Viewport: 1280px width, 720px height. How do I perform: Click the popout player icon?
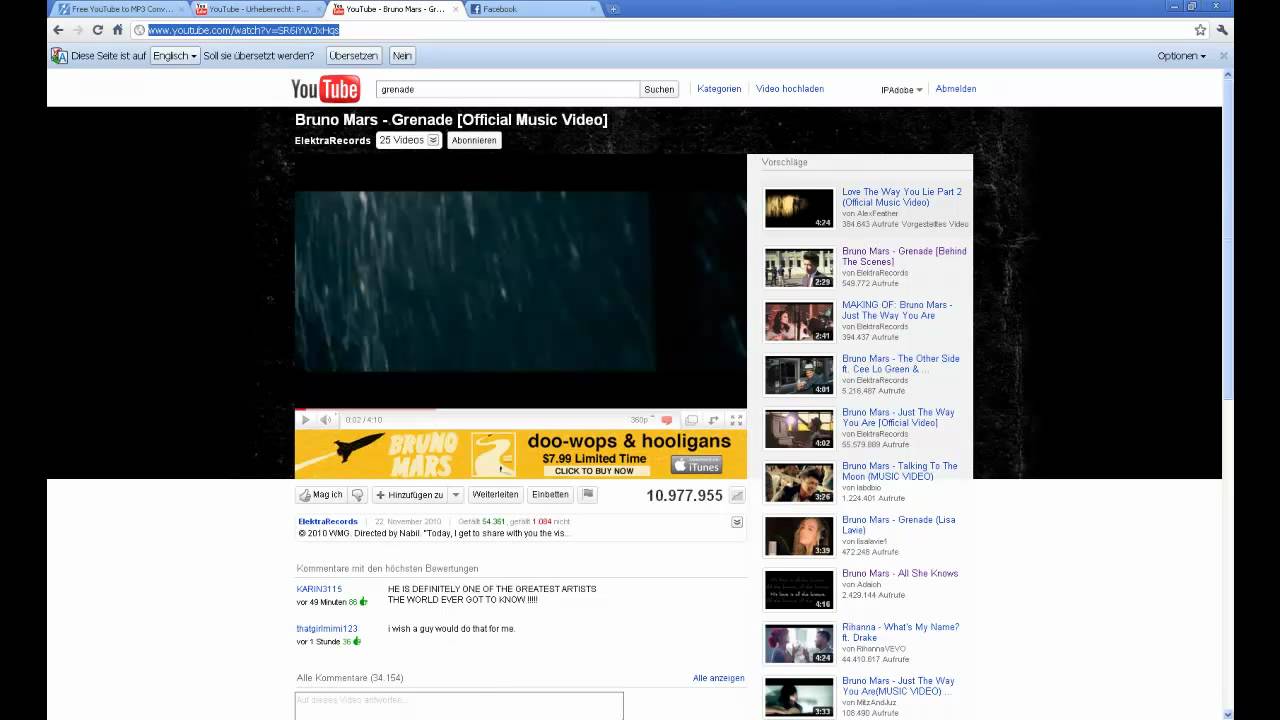pyautogui.click(x=714, y=420)
